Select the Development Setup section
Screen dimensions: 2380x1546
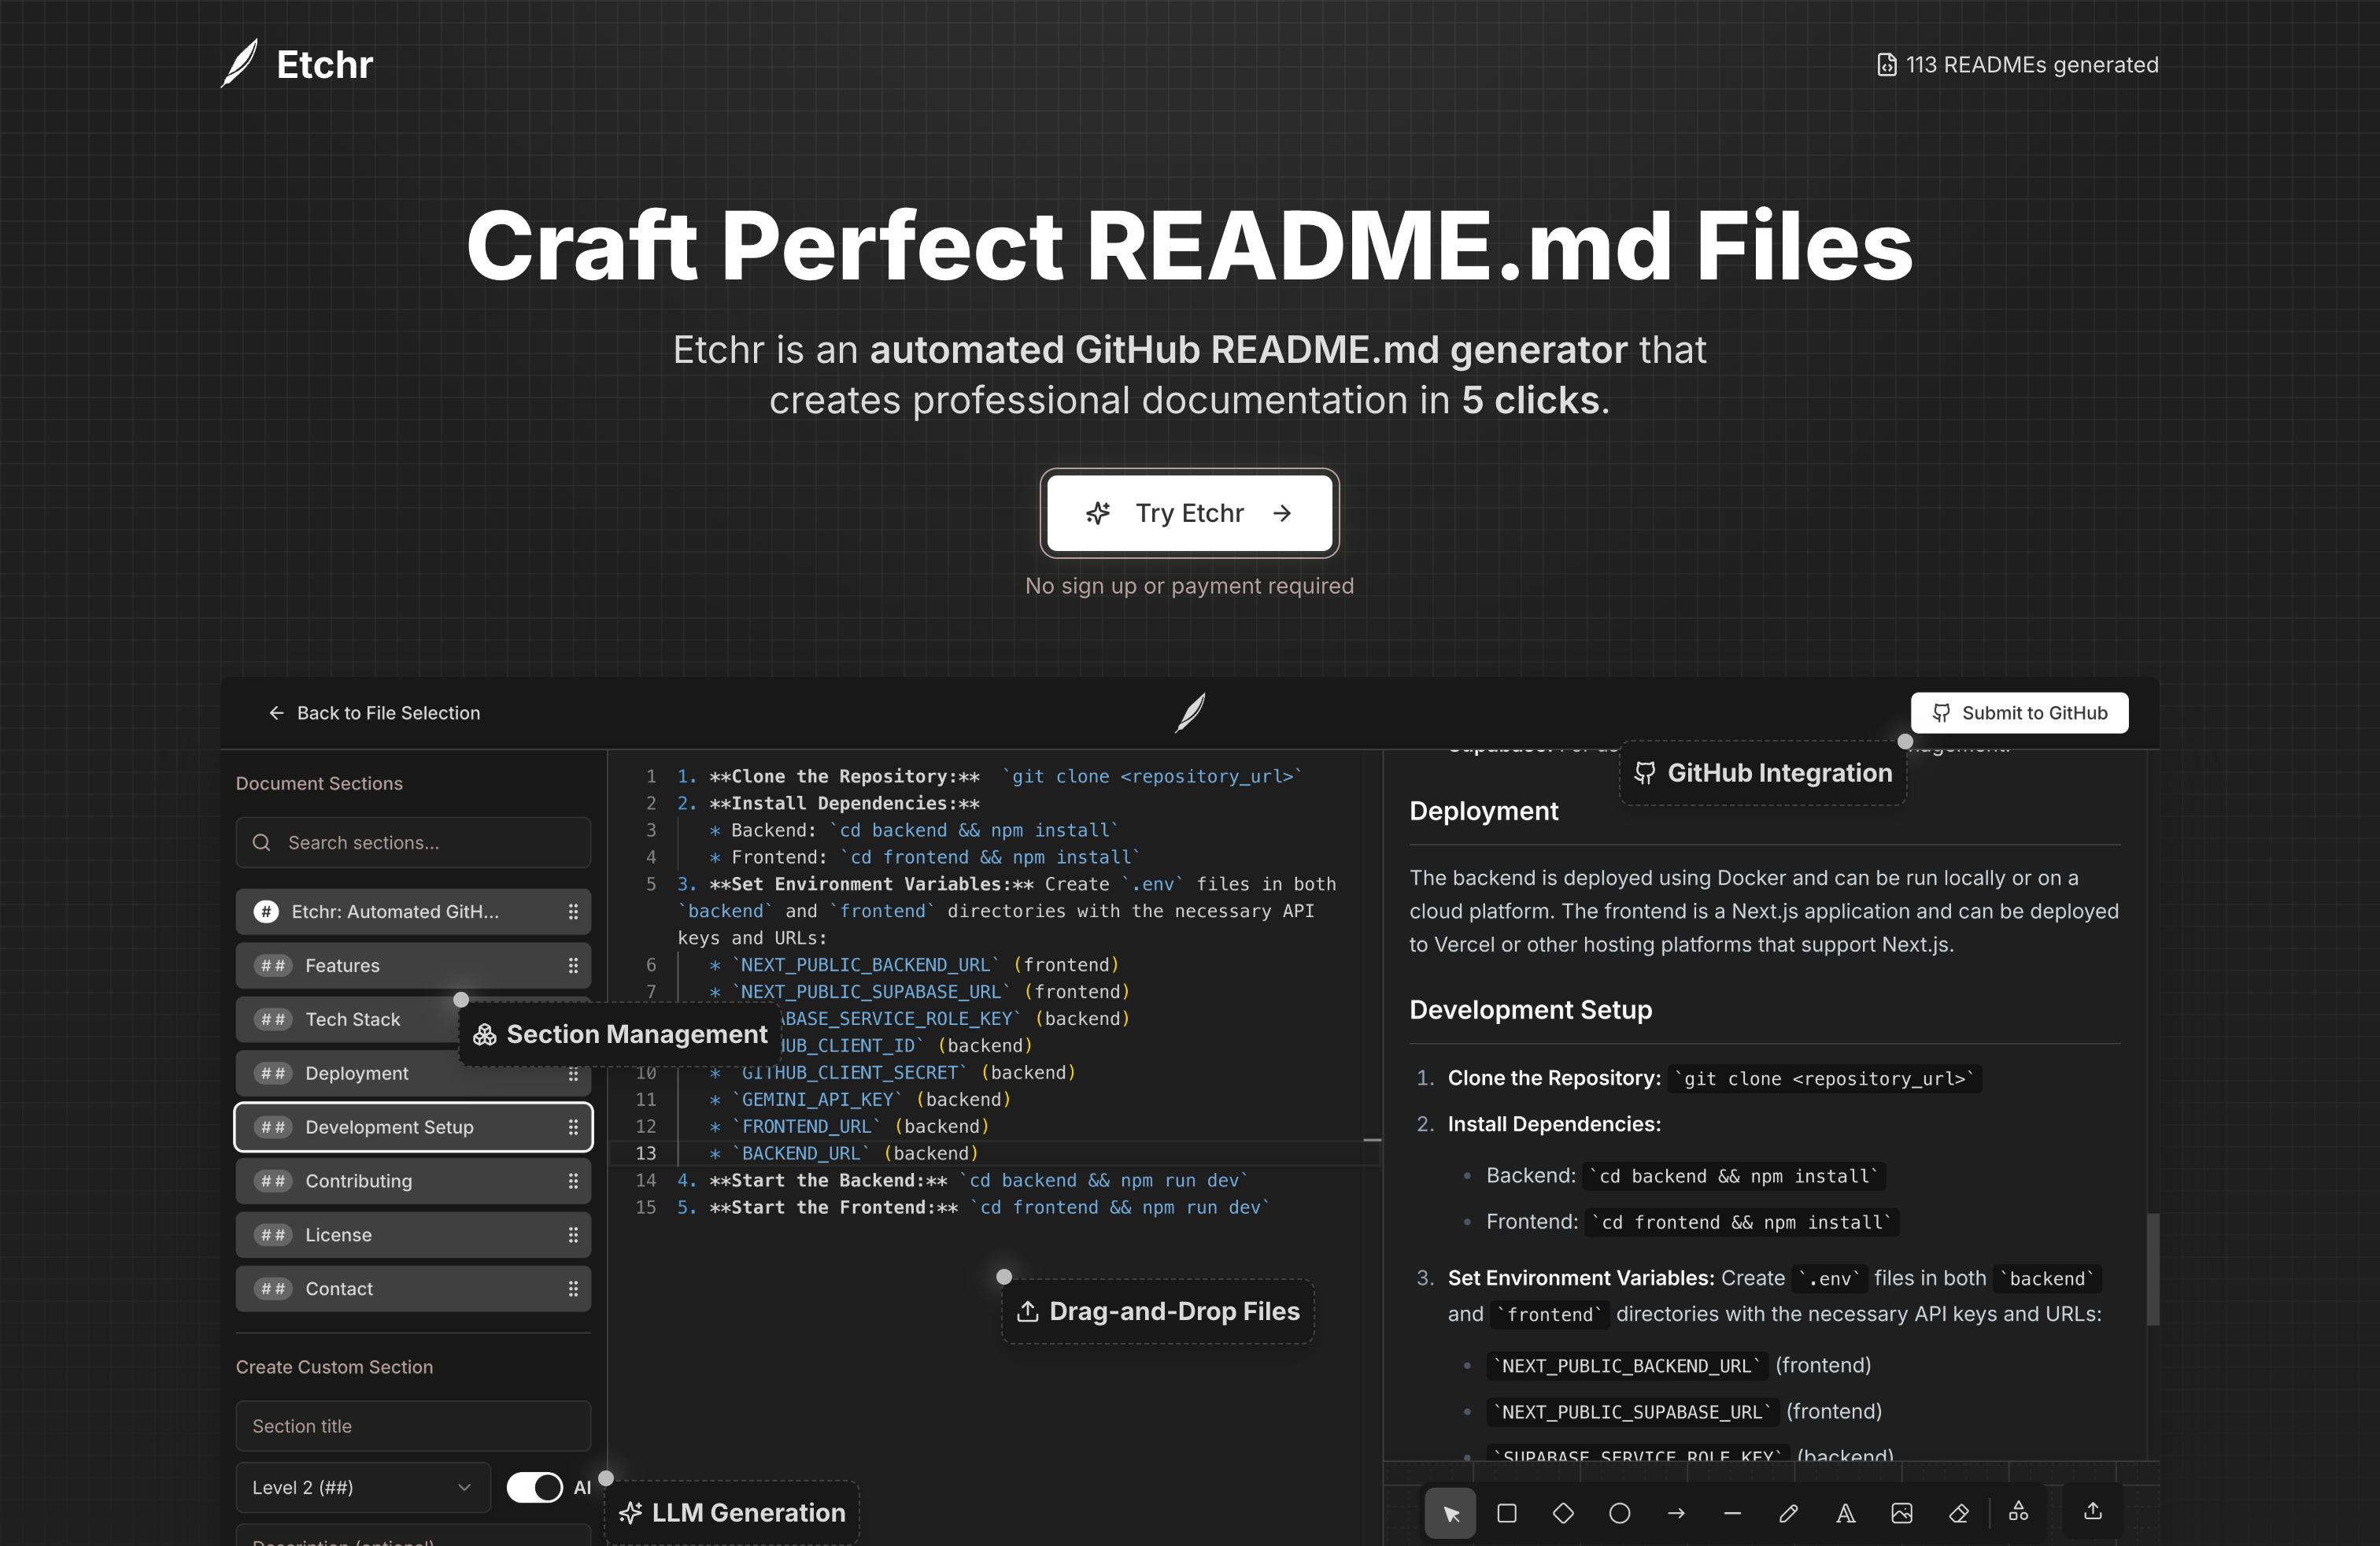(x=413, y=1127)
